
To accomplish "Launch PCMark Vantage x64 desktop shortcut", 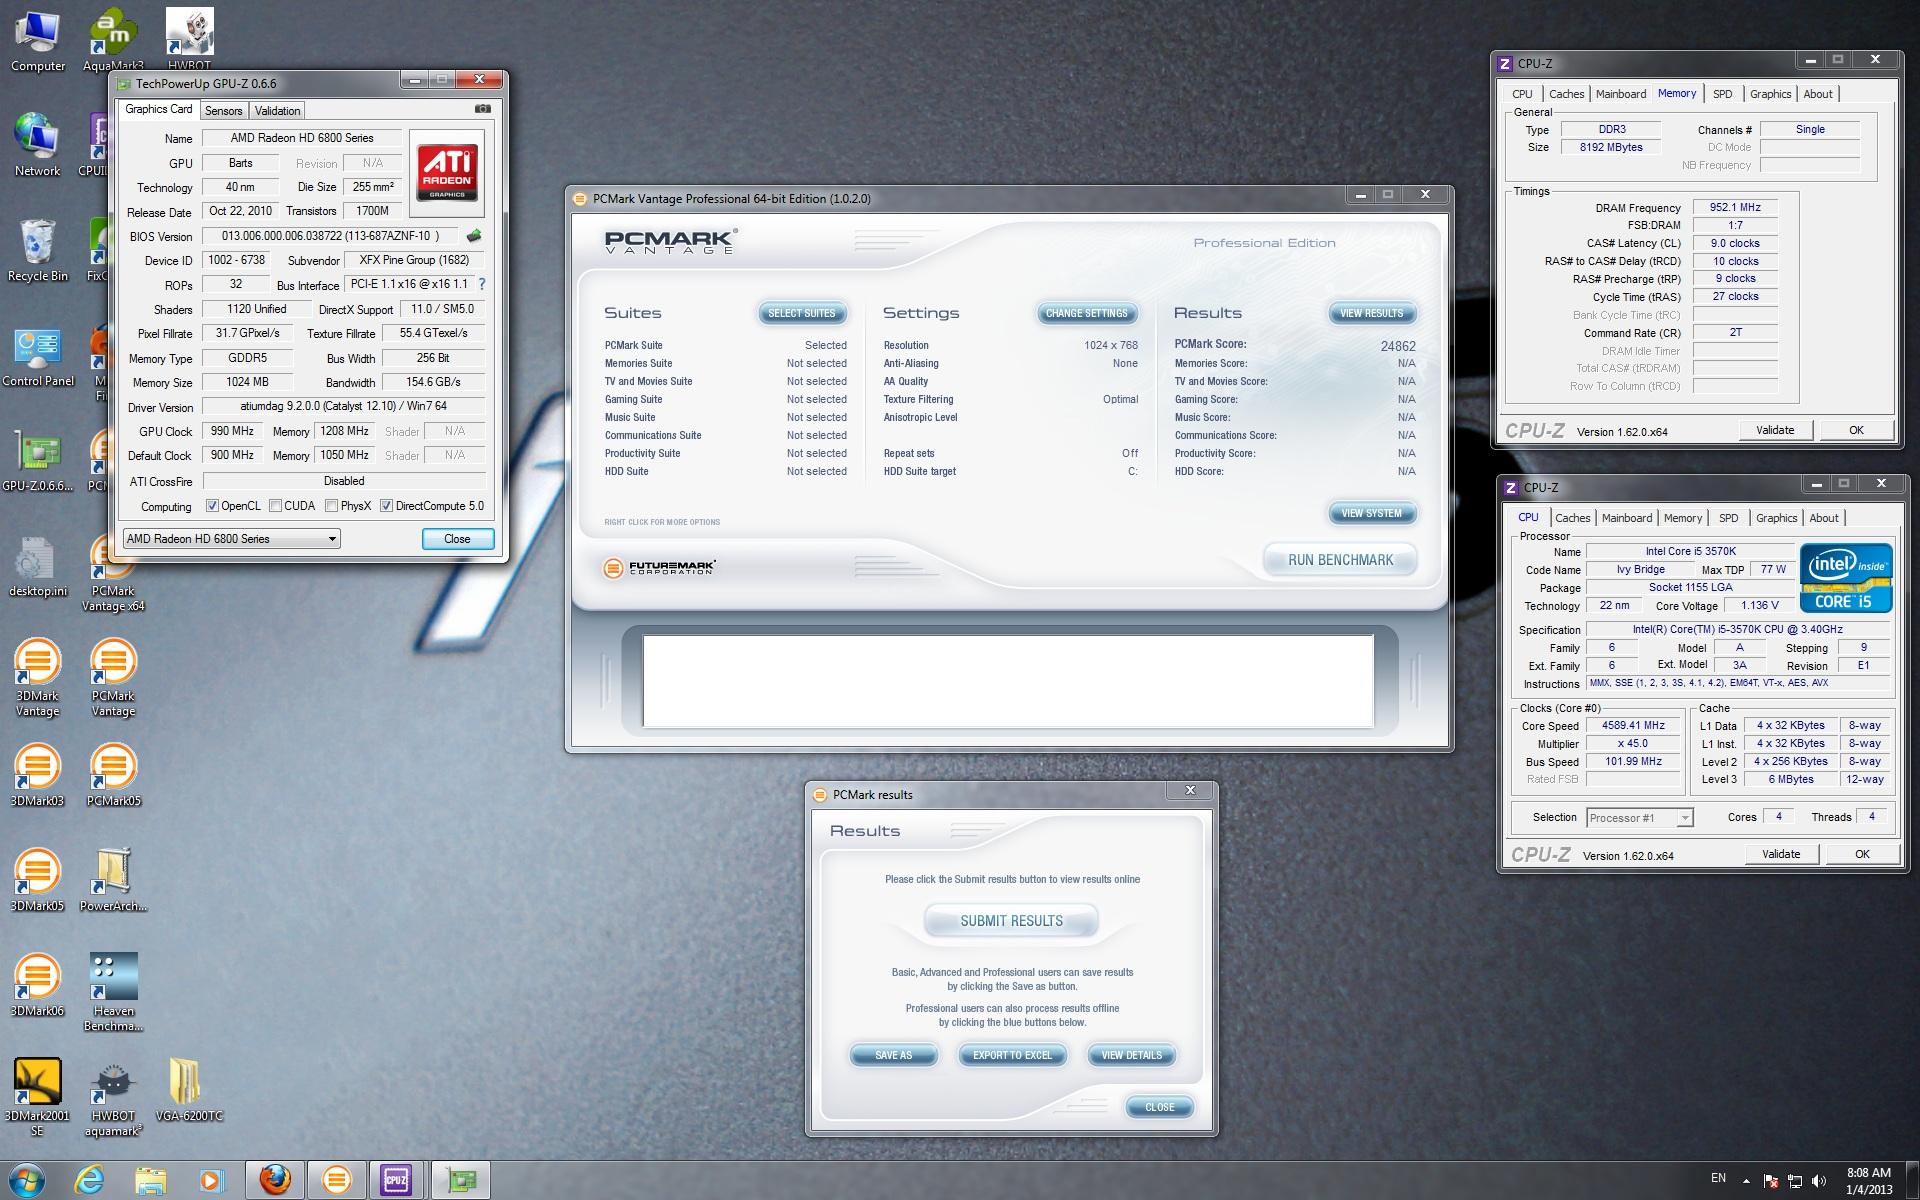I will point(113,574).
